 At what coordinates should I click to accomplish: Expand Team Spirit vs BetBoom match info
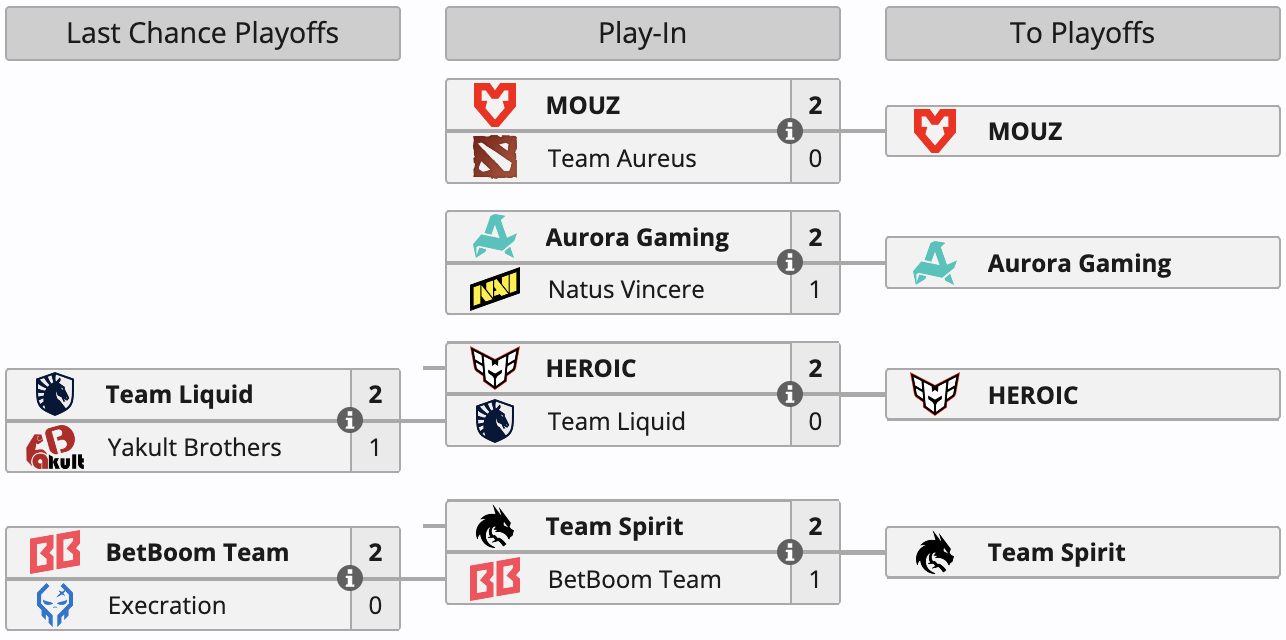click(x=790, y=553)
